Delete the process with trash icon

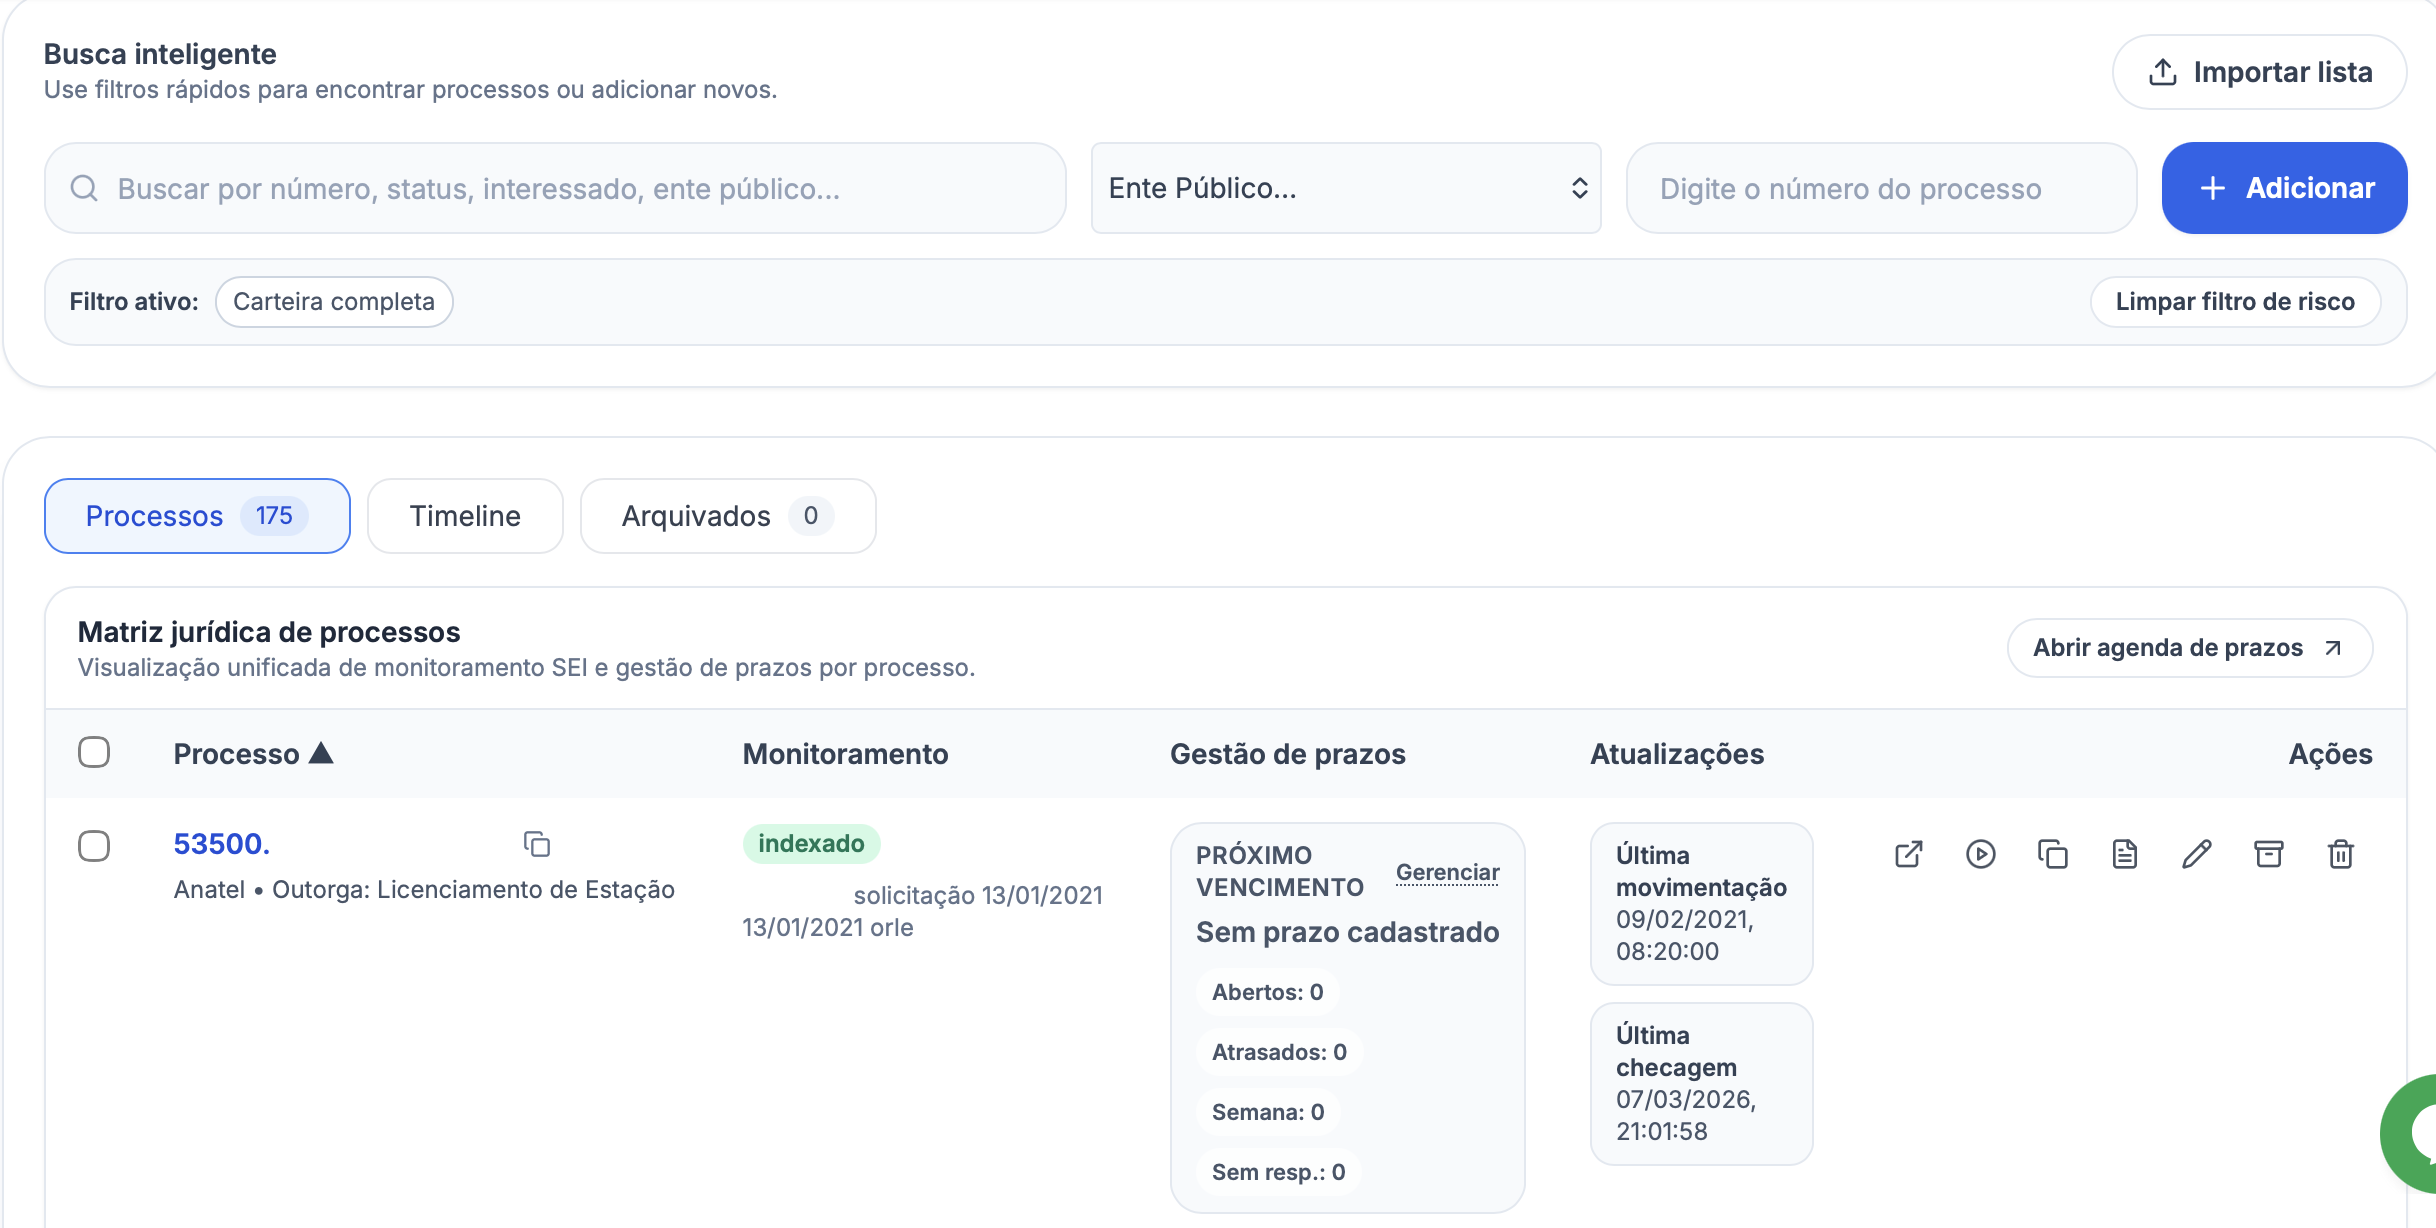coord(2340,854)
